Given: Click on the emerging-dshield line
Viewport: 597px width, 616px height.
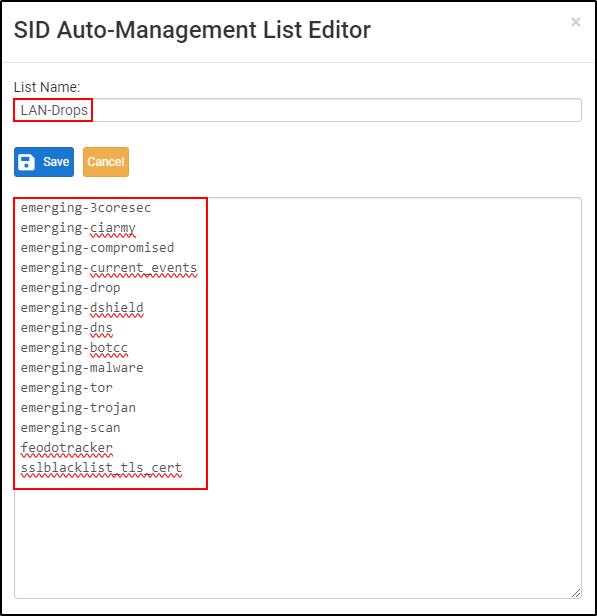Looking at the screenshot, I should pyautogui.click(x=82, y=308).
